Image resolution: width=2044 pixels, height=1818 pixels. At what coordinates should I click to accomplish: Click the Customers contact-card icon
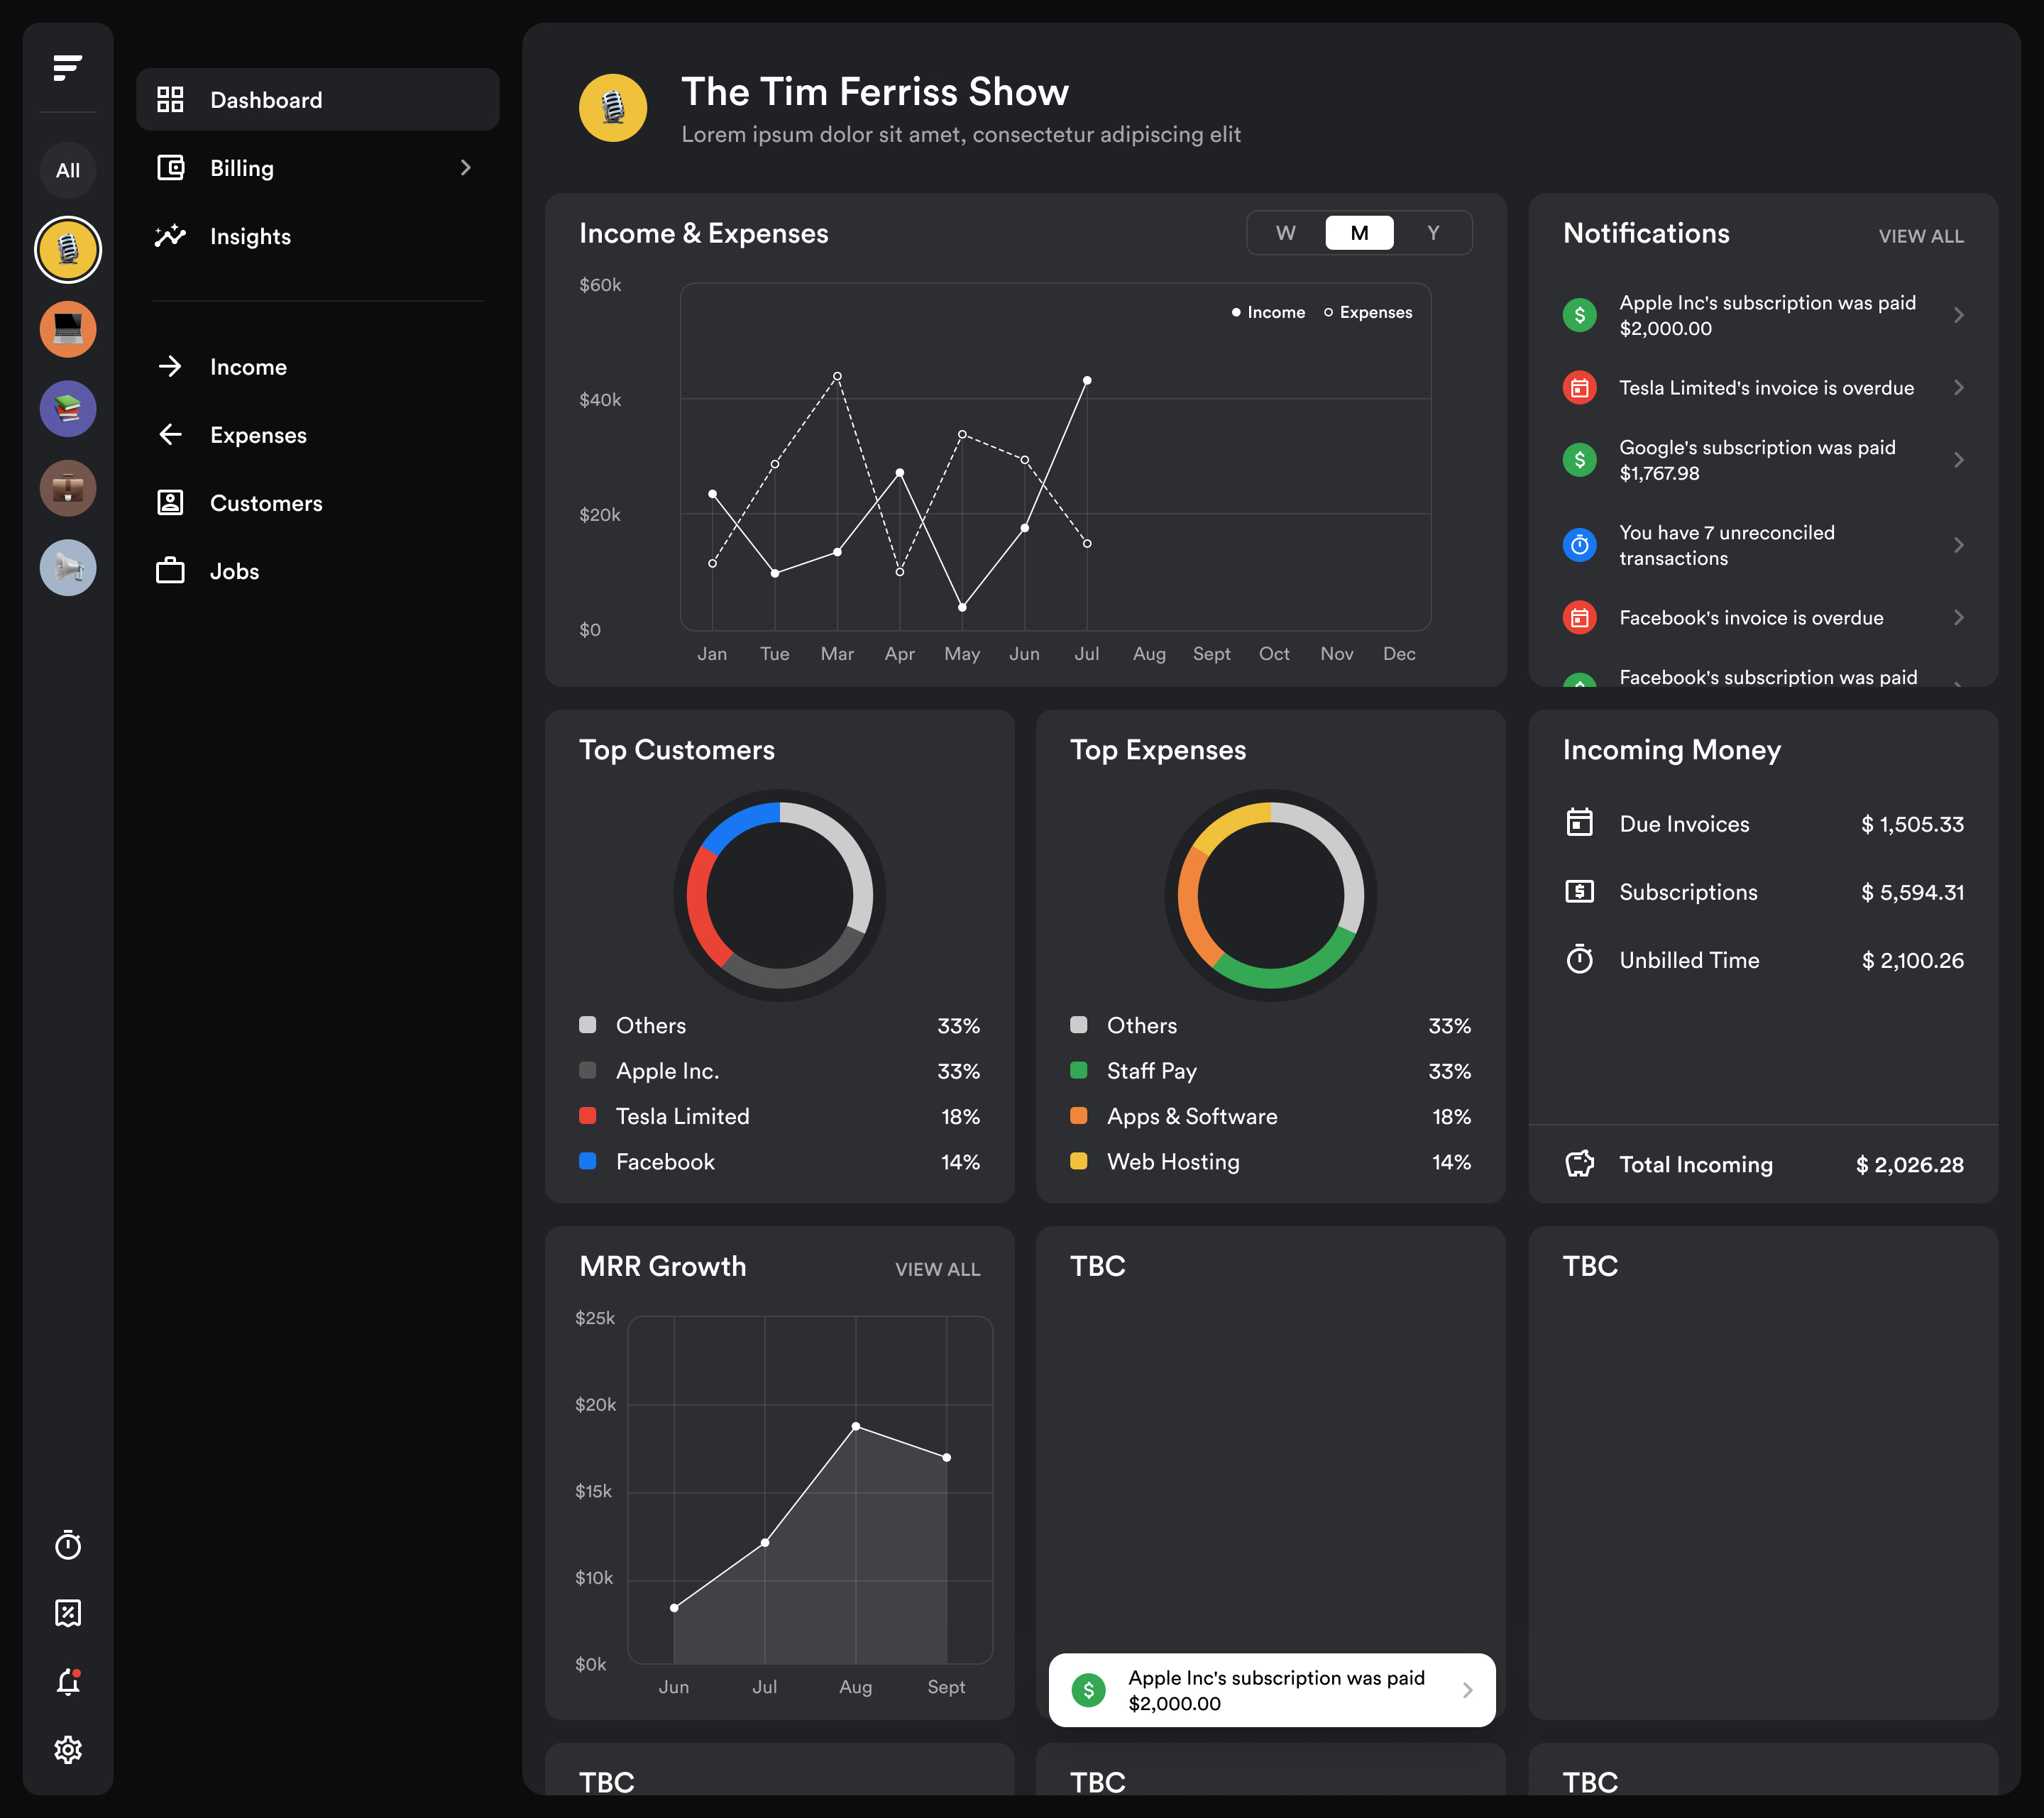(170, 502)
